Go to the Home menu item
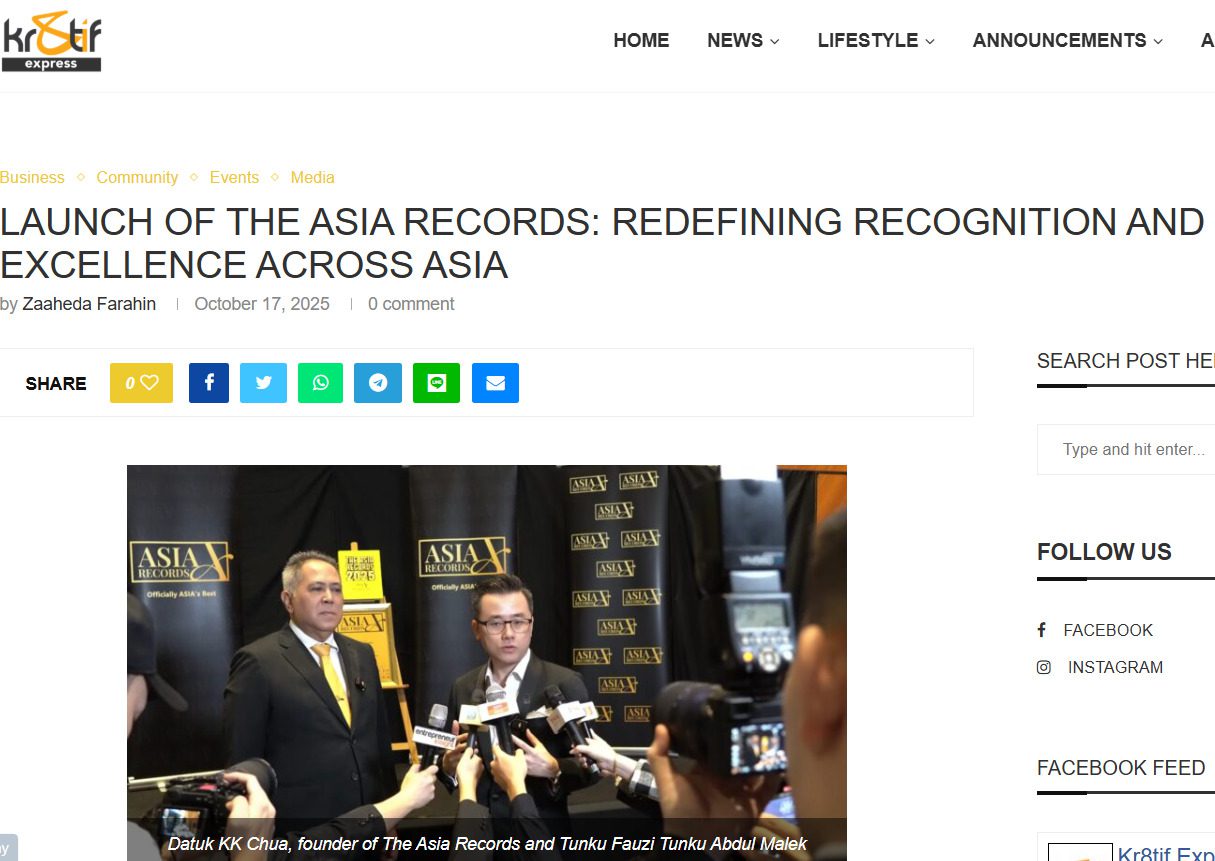The image size is (1215, 861). point(641,41)
